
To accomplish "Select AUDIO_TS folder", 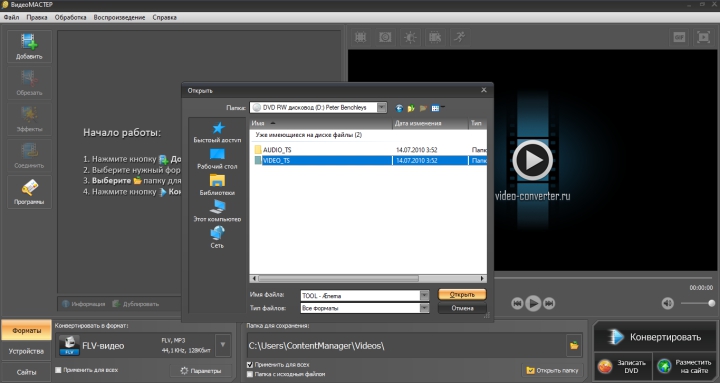I will click(x=277, y=150).
